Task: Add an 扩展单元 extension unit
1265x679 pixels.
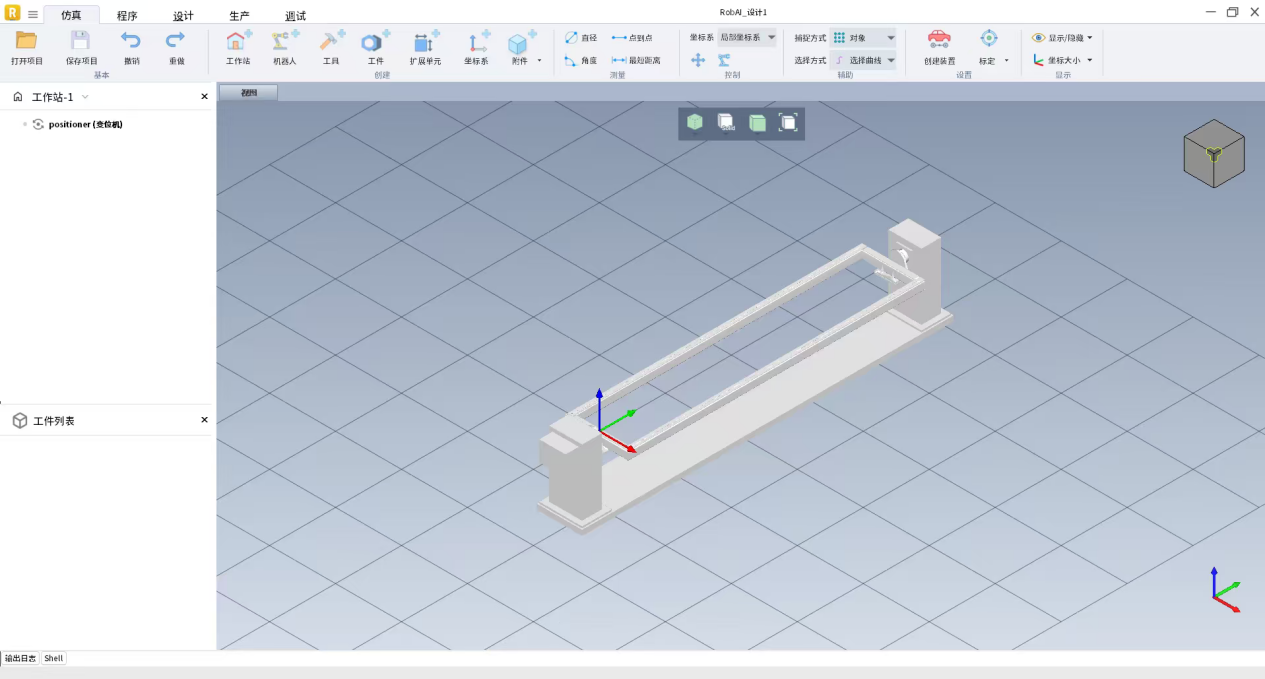Action: click(425, 42)
